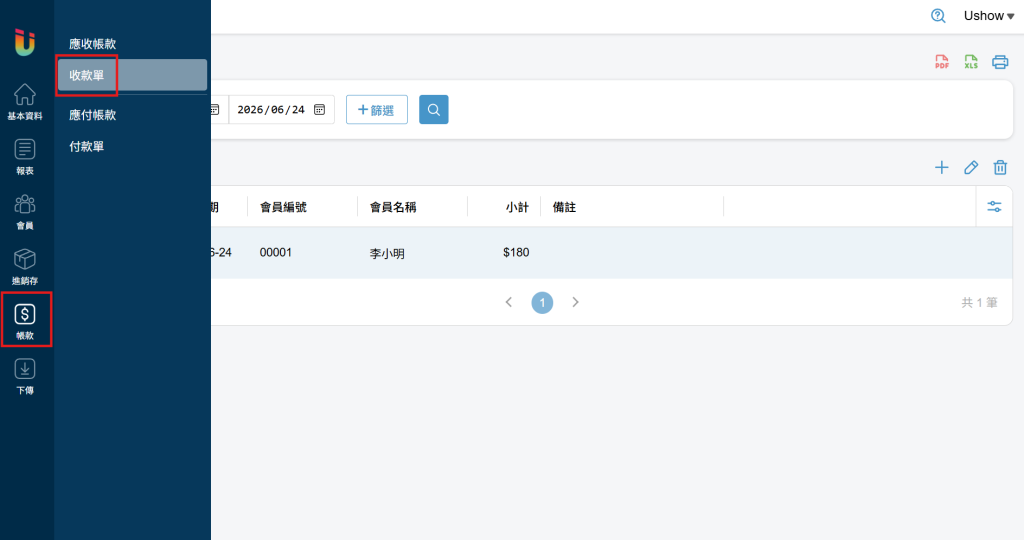Image resolution: width=1024 pixels, height=540 pixels.
Task: Select page 1 in pagination
Action: pos(542,302)
